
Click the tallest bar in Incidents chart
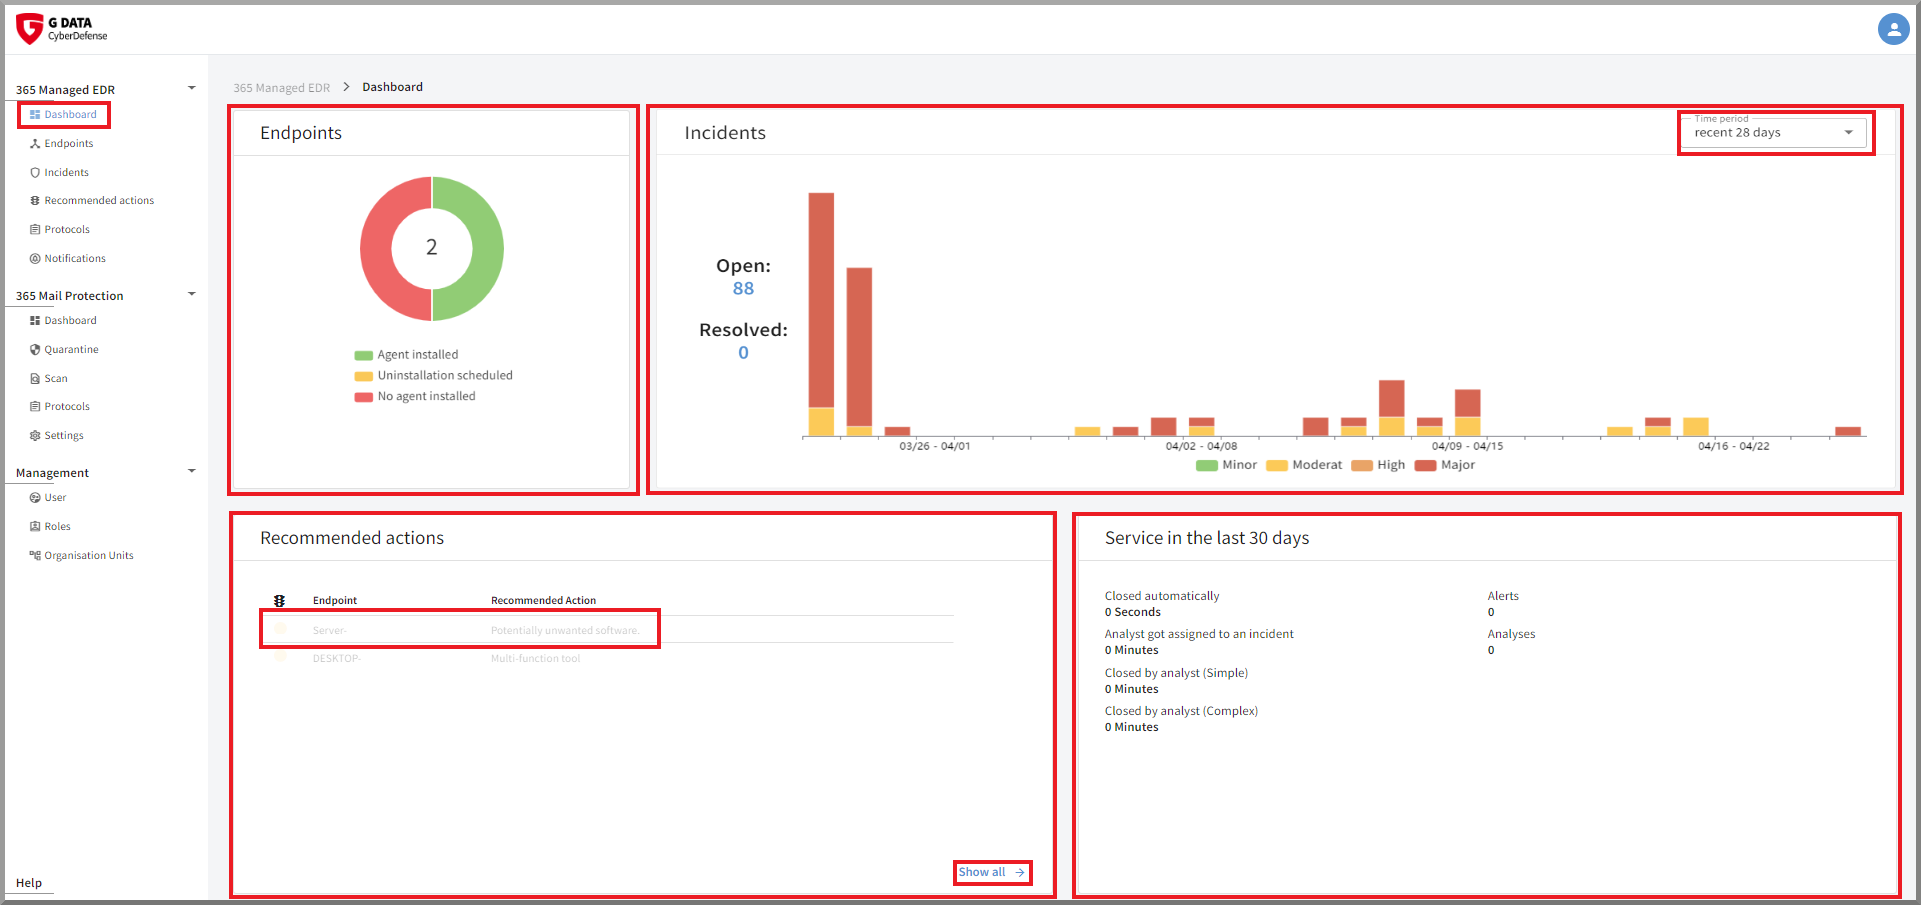pos(821,314)
